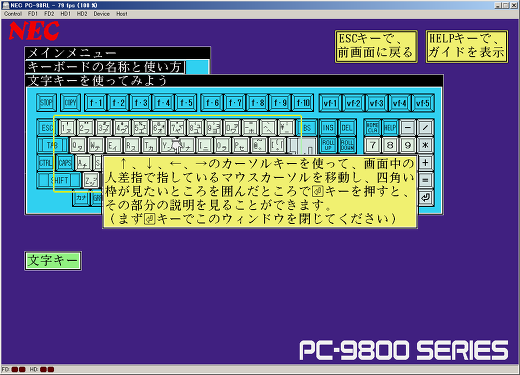The width and height of the screenshot is (520, 375).
Task: Click the BS backspace key
Action: (307, 128)
